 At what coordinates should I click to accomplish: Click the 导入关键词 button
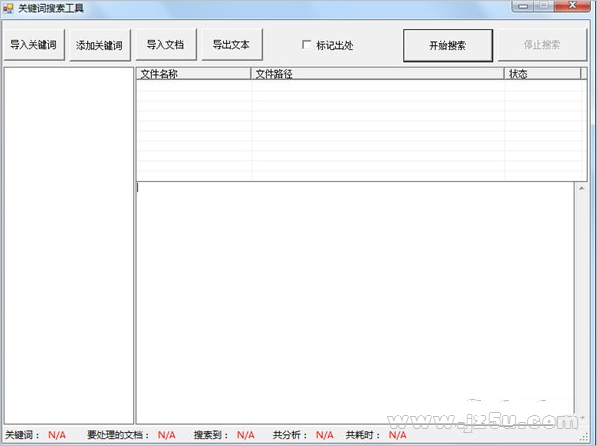point(34,45)
